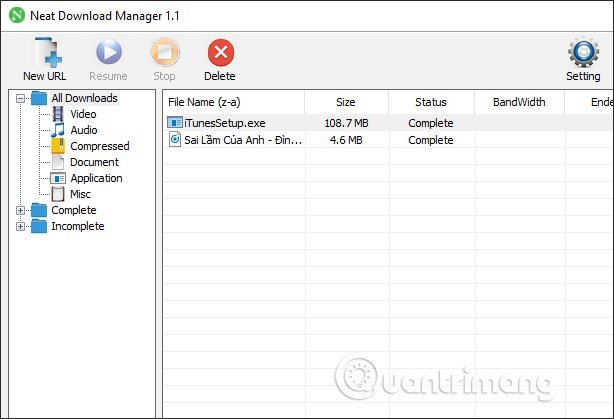Collapse the All Downloads tree node

[21, 98]
